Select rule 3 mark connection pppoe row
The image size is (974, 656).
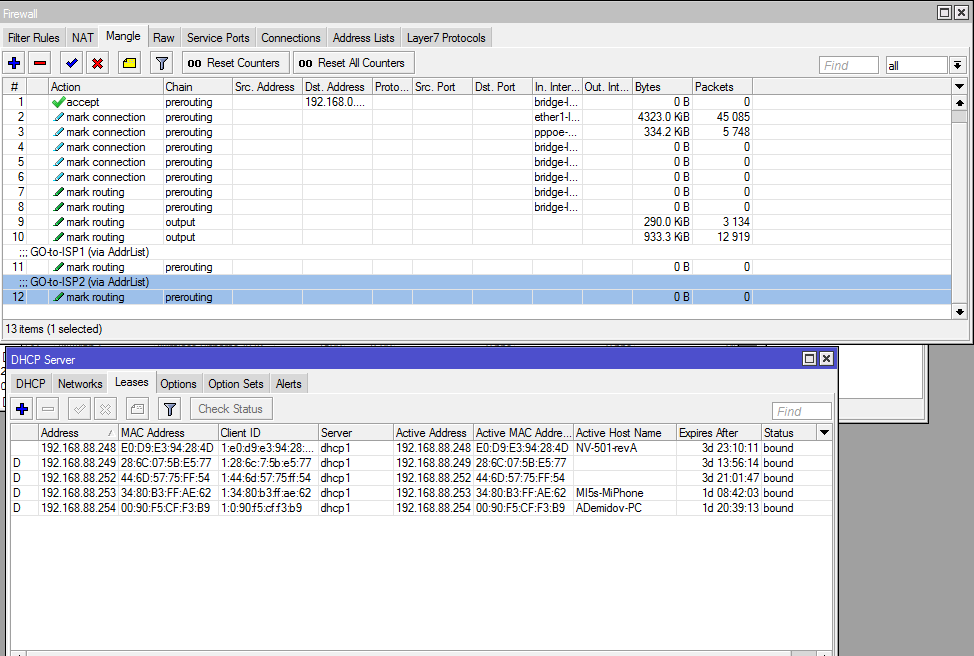(x=476, y=132)
